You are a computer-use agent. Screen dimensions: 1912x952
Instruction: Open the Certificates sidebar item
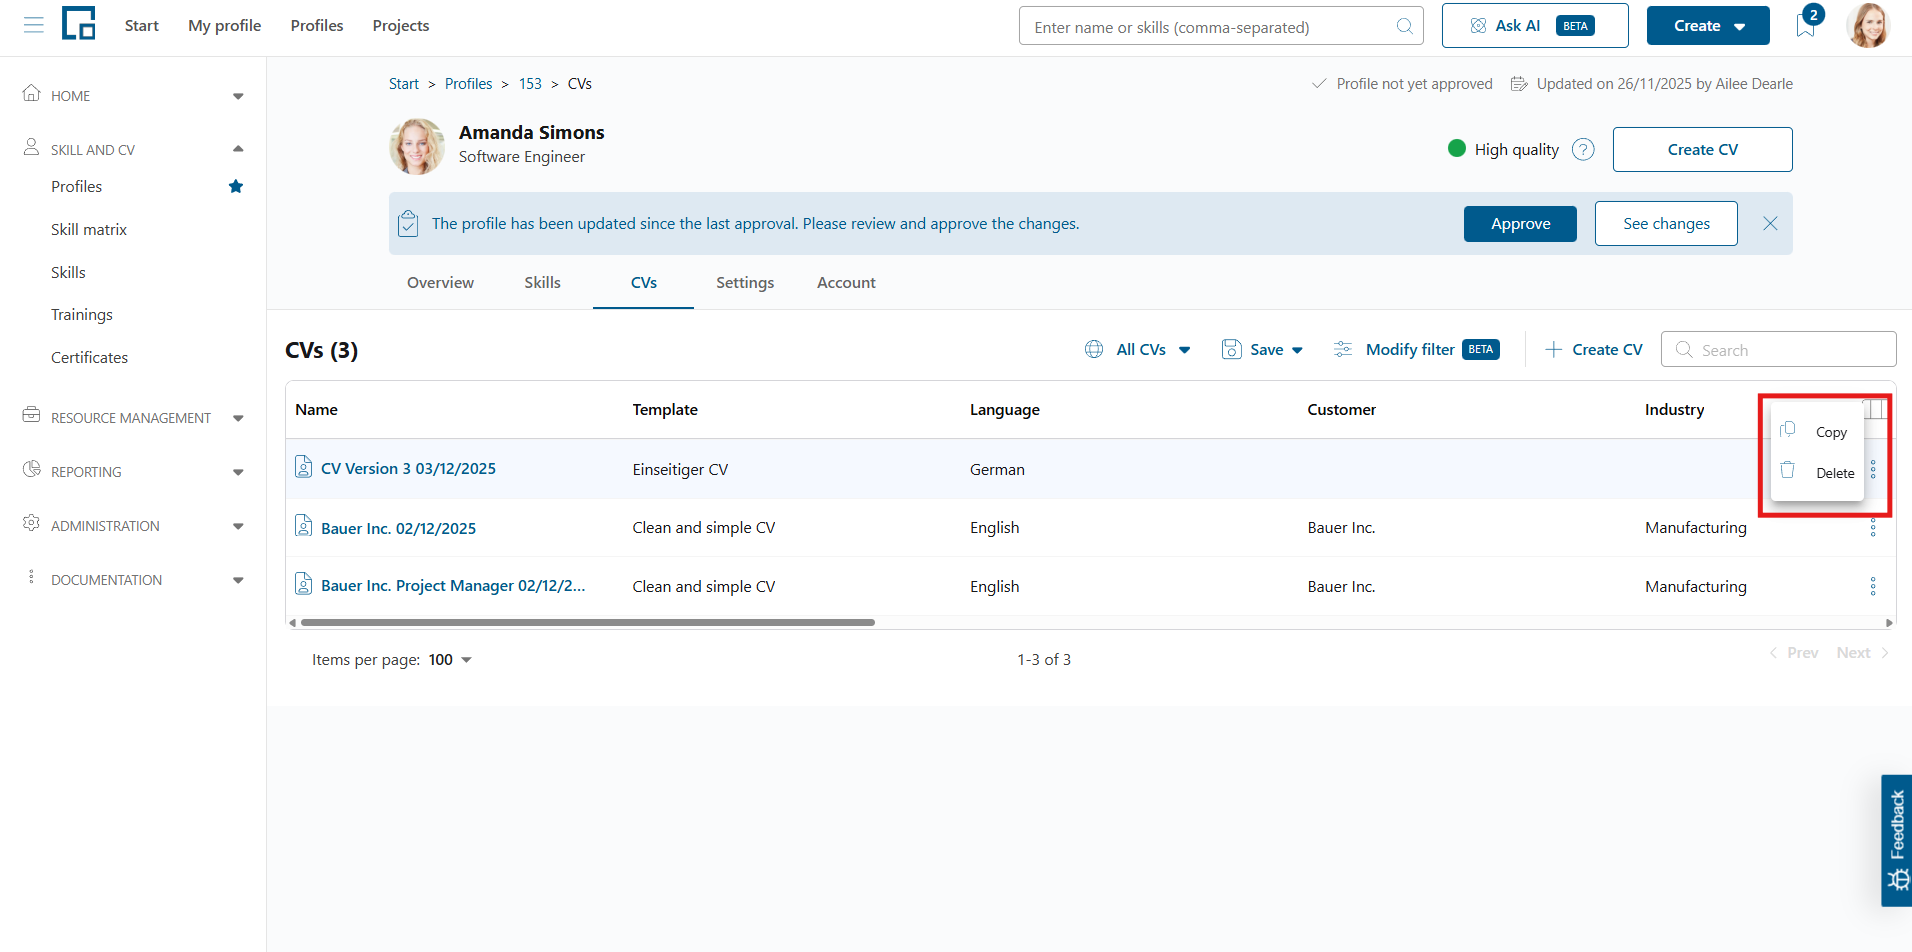(x=90, y=358)
